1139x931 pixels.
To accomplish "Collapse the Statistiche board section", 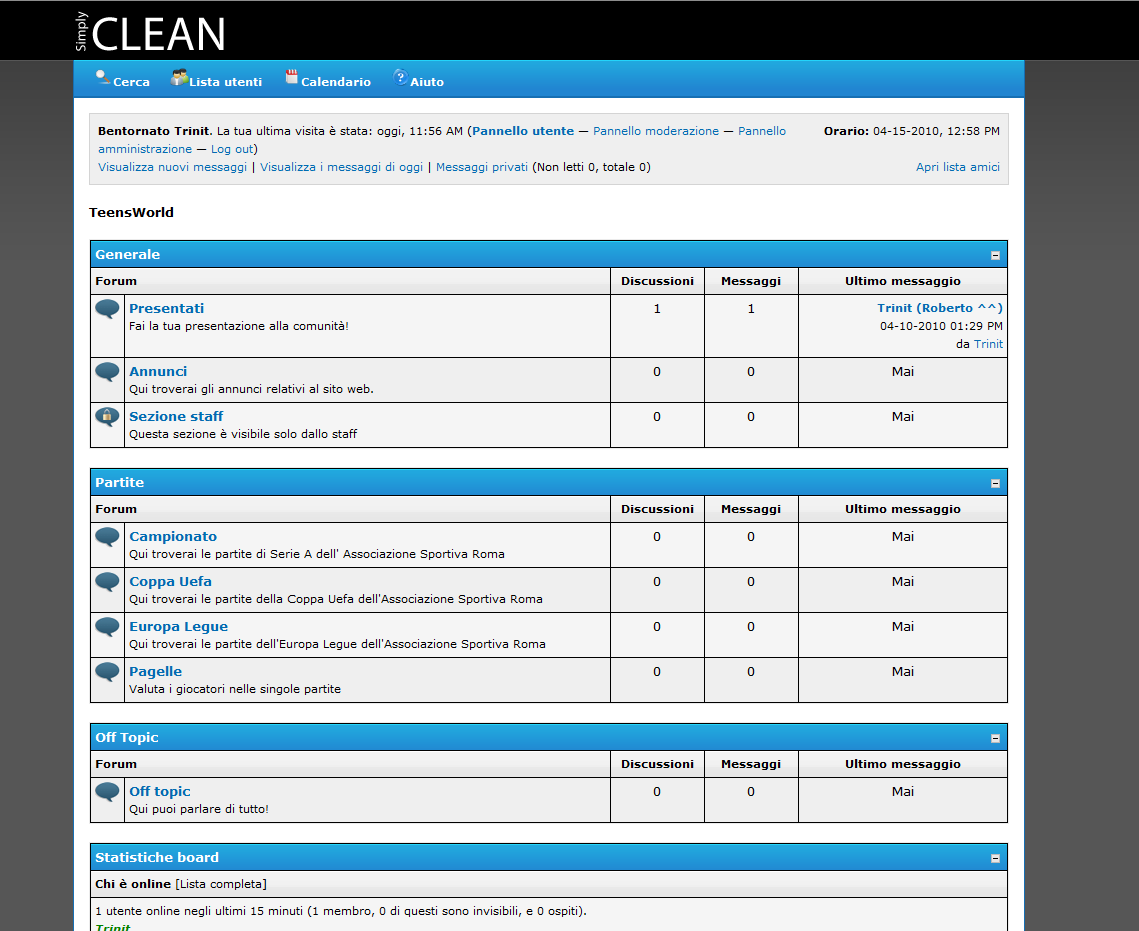I will (995, 858).
